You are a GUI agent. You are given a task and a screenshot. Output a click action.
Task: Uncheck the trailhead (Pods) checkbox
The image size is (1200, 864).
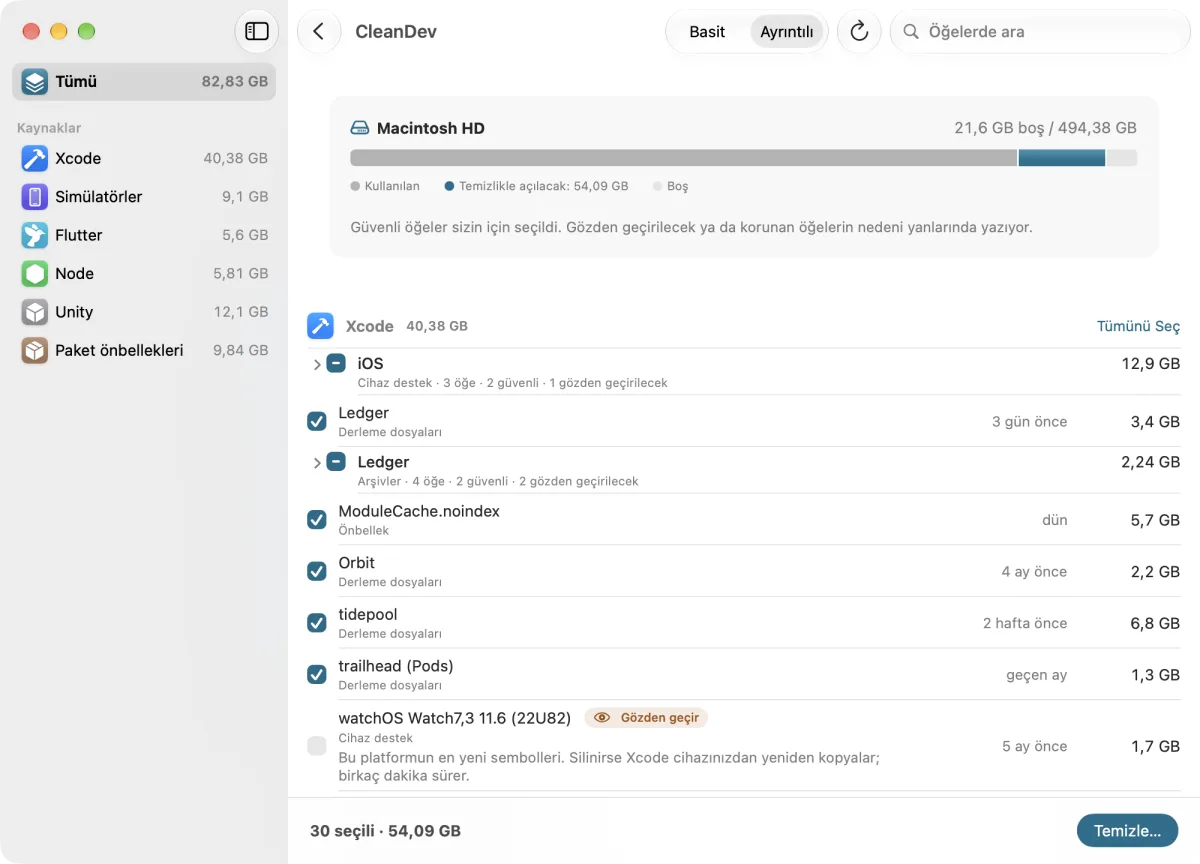coord(317,675)
